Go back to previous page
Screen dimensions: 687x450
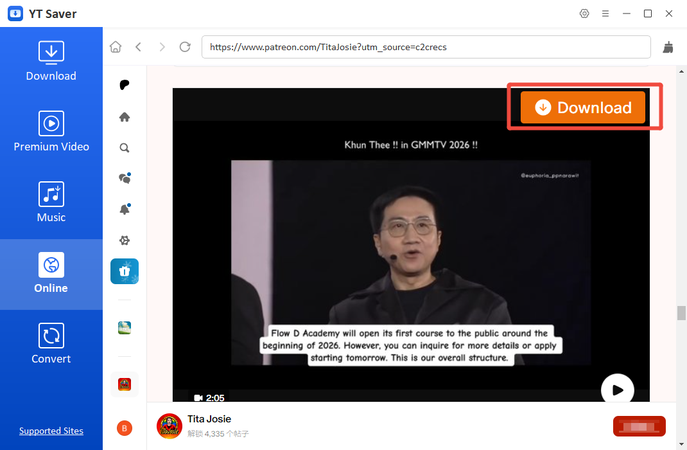tap(138, 47)
